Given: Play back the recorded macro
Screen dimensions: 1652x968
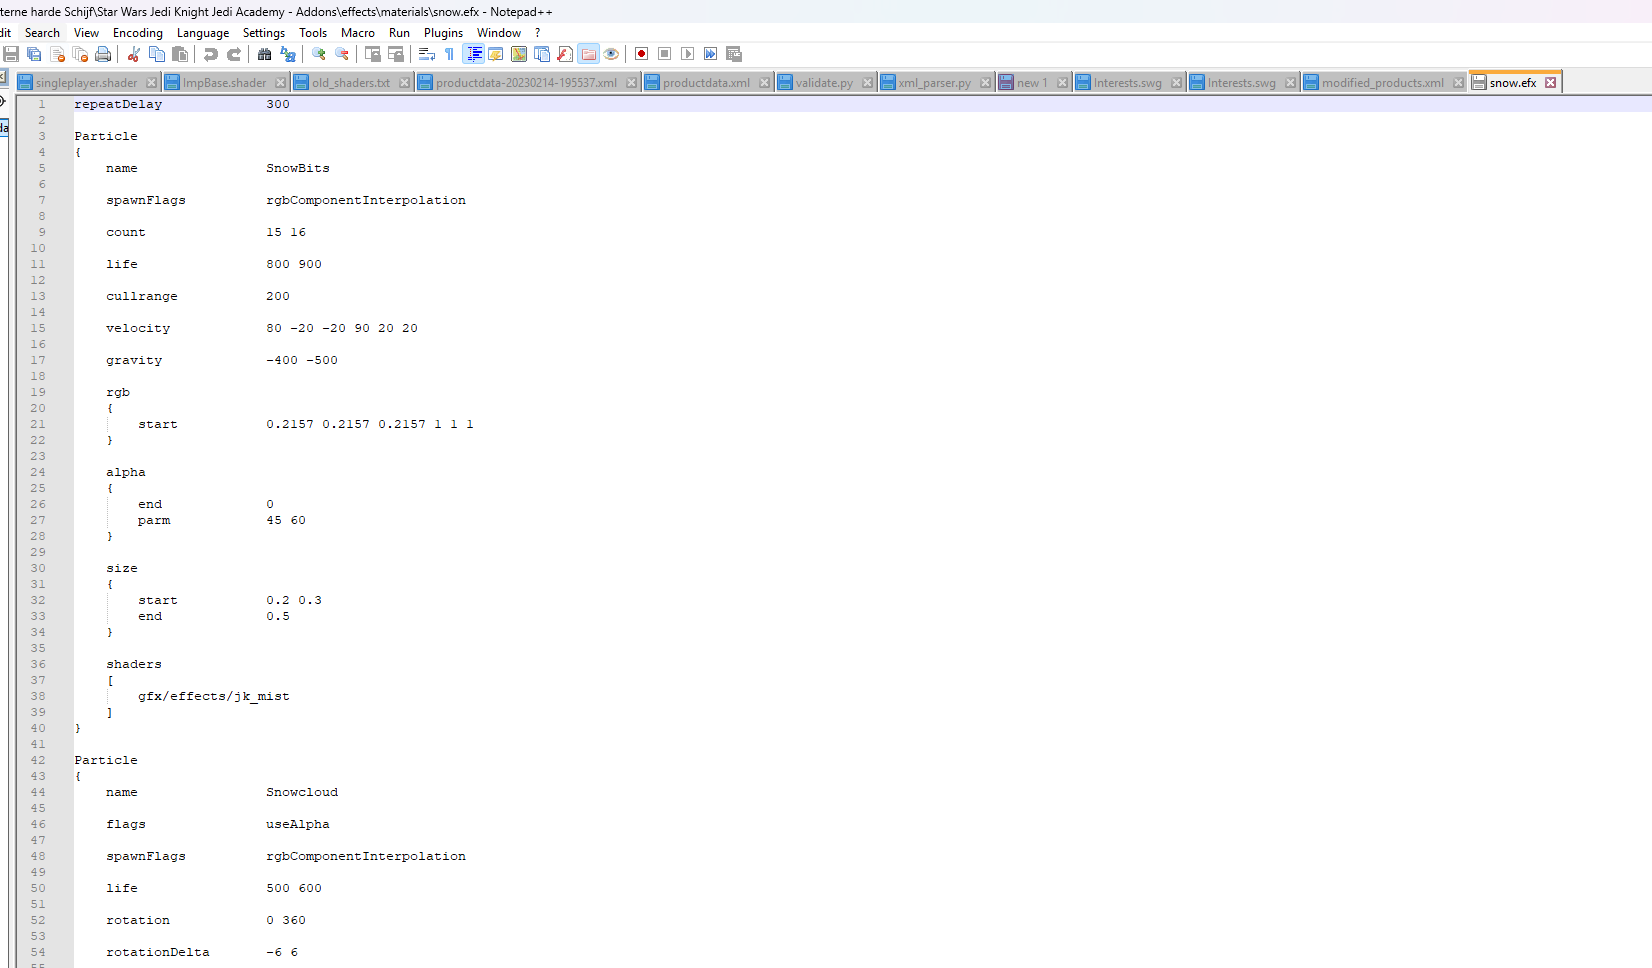Looking at the screenshot, I should (687, 54).
